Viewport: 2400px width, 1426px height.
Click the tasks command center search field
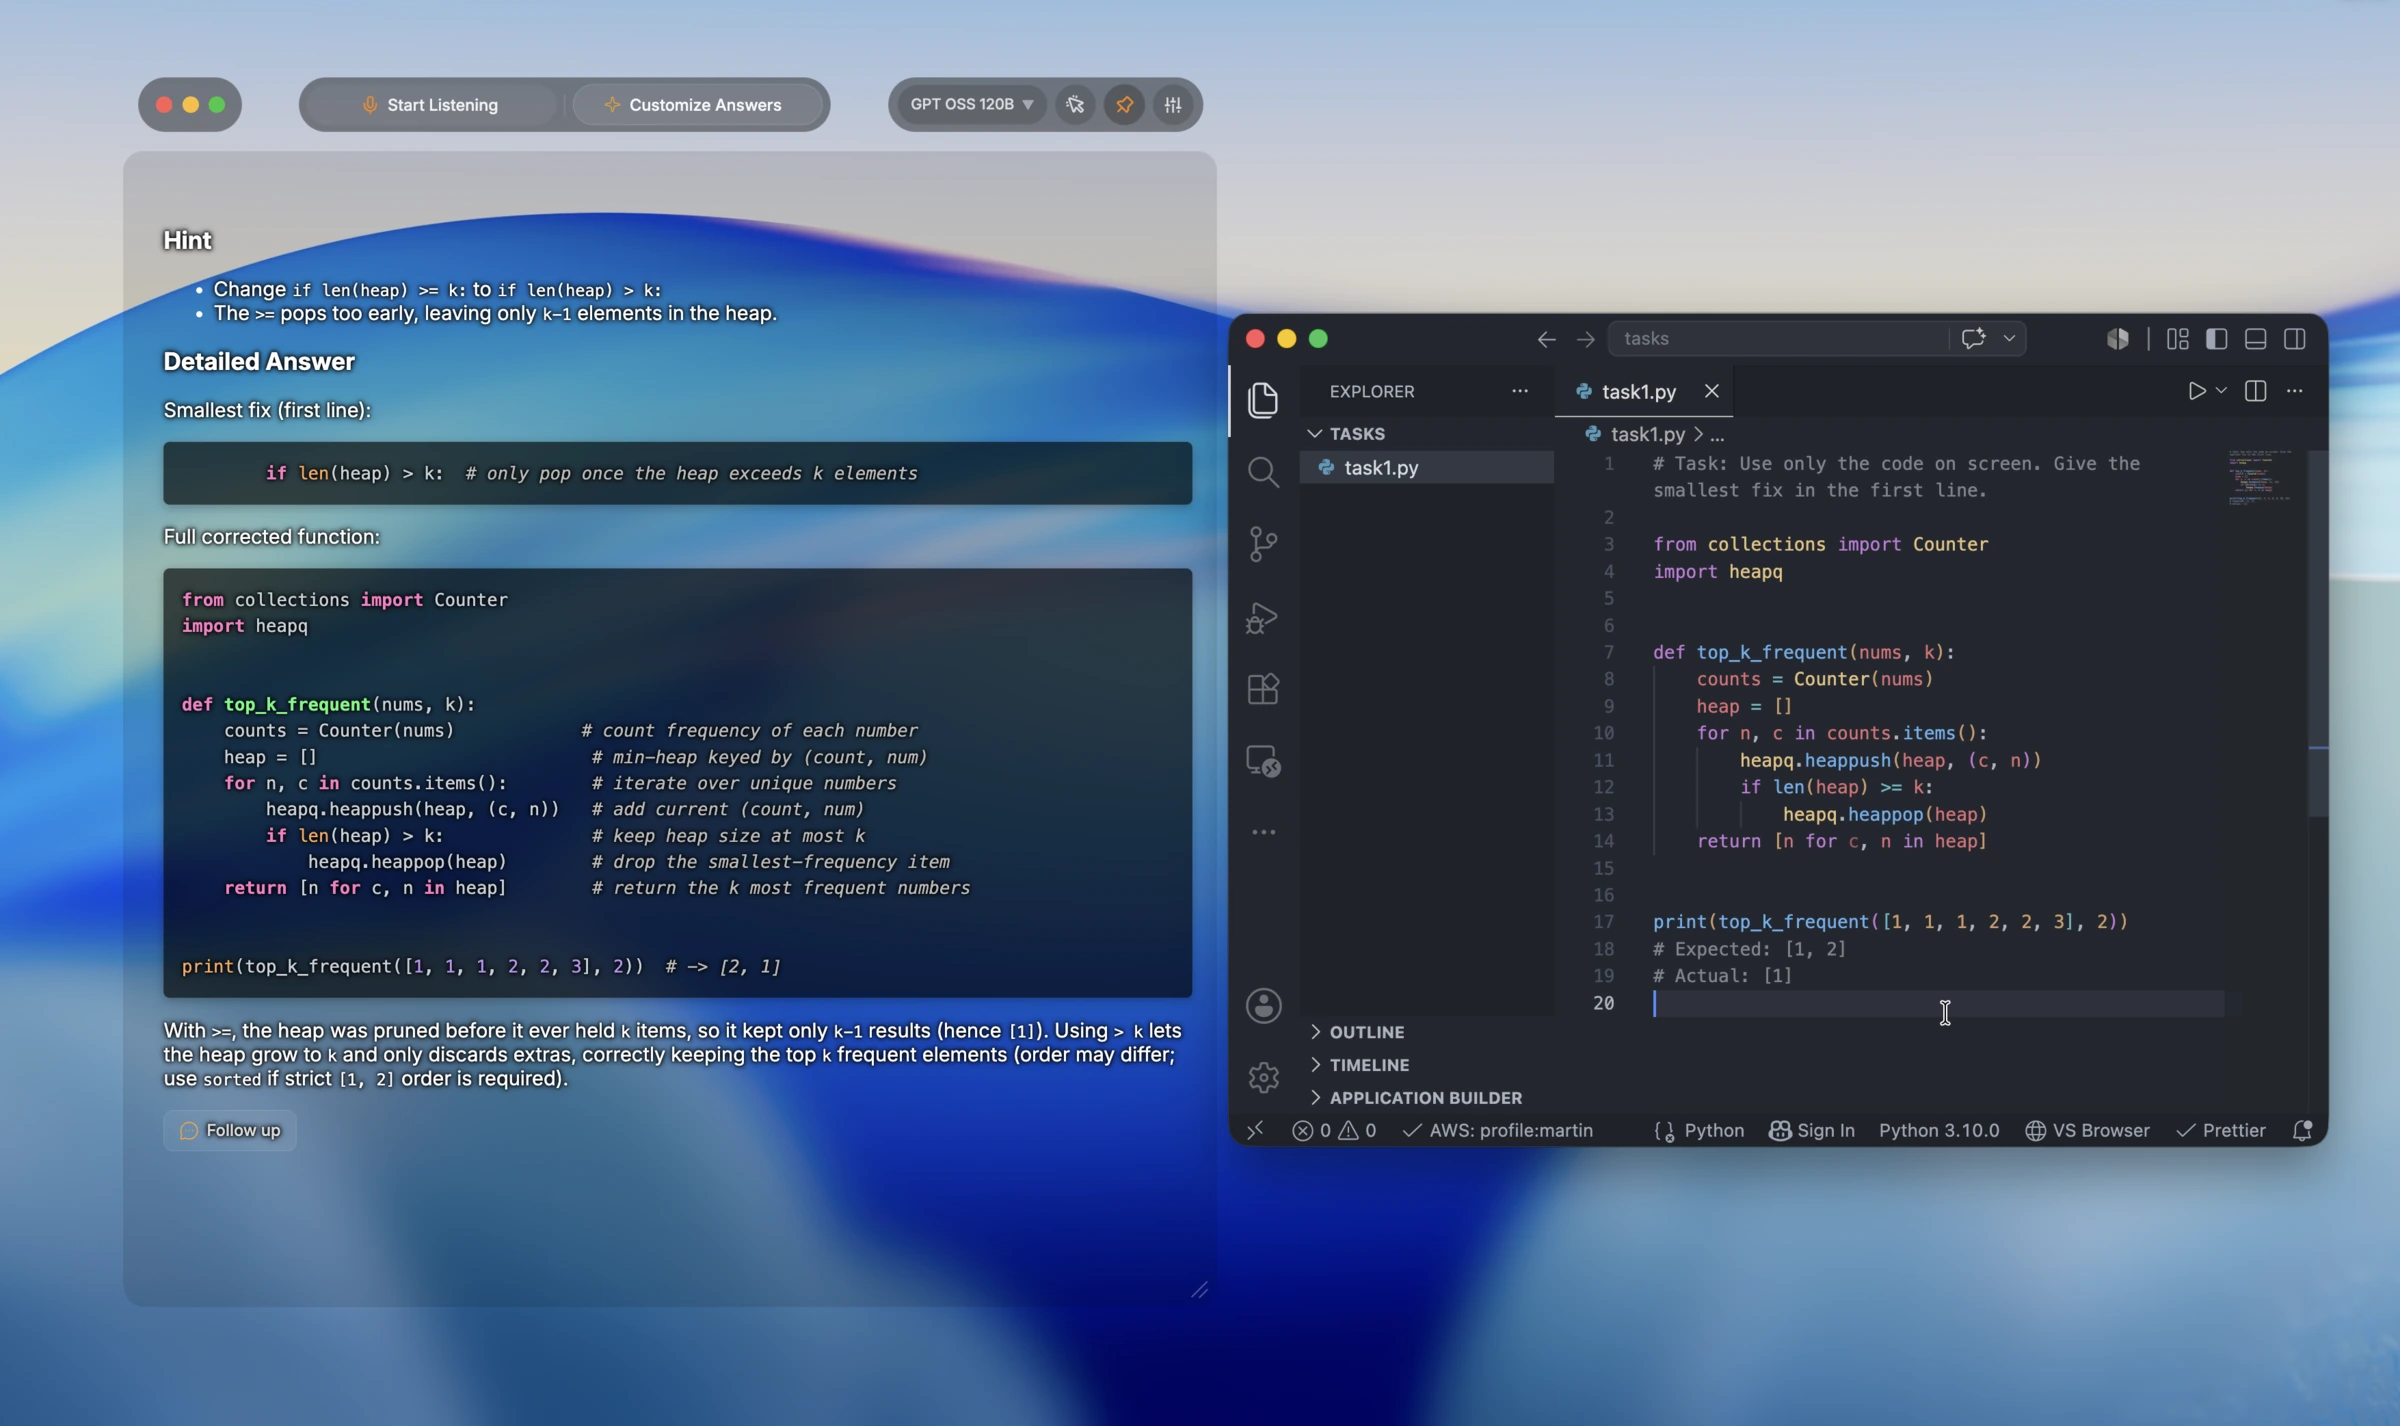[x=1778, y=339]
